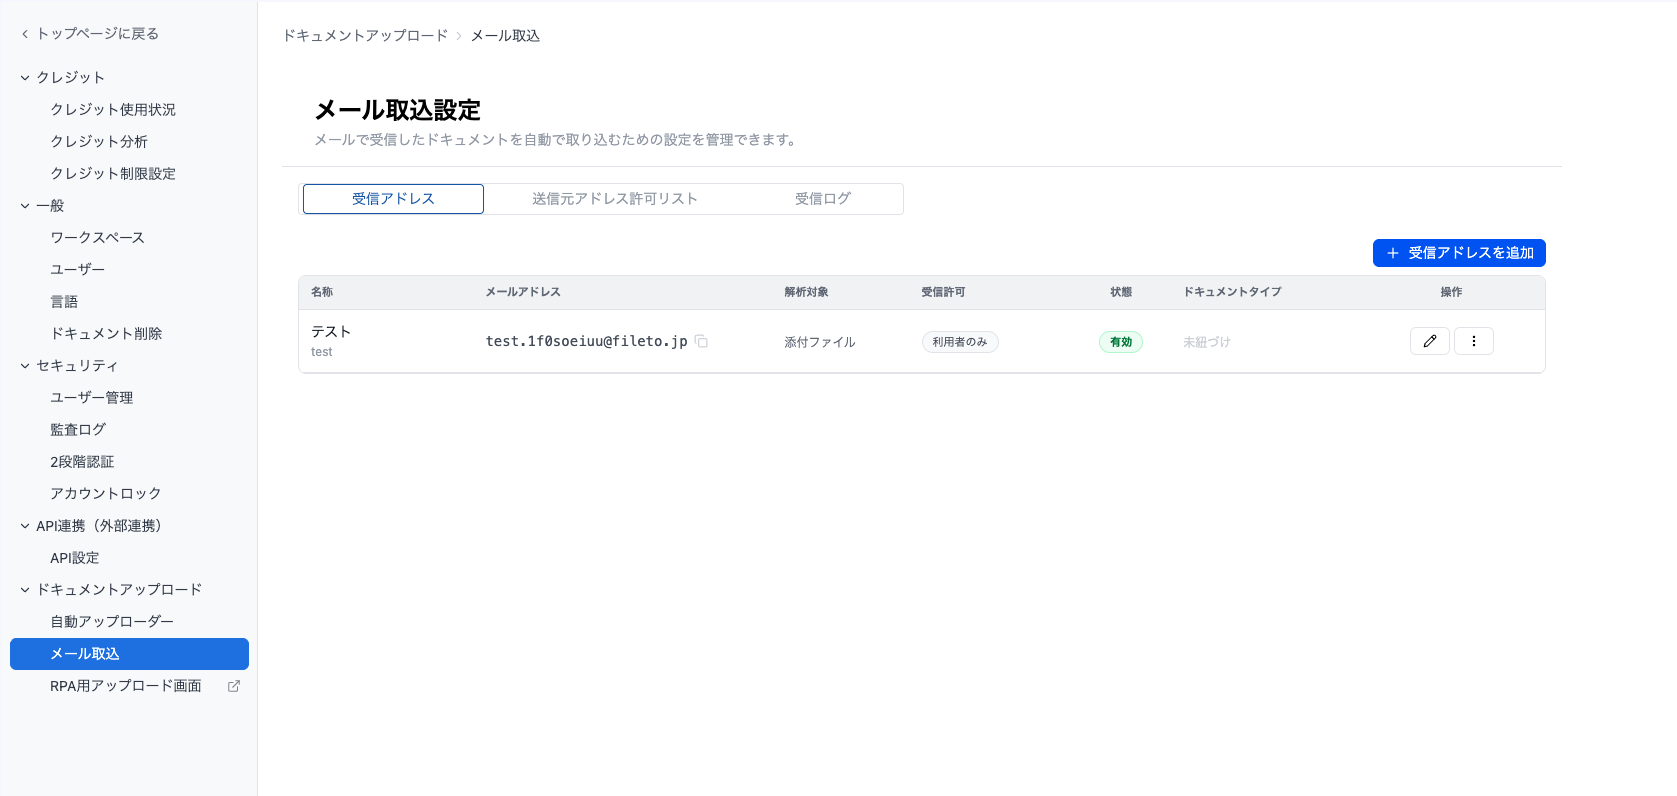Click the ドキュメントタイプ column header
This screenshot has height=796, width=1677.
tap(1232, 292)
